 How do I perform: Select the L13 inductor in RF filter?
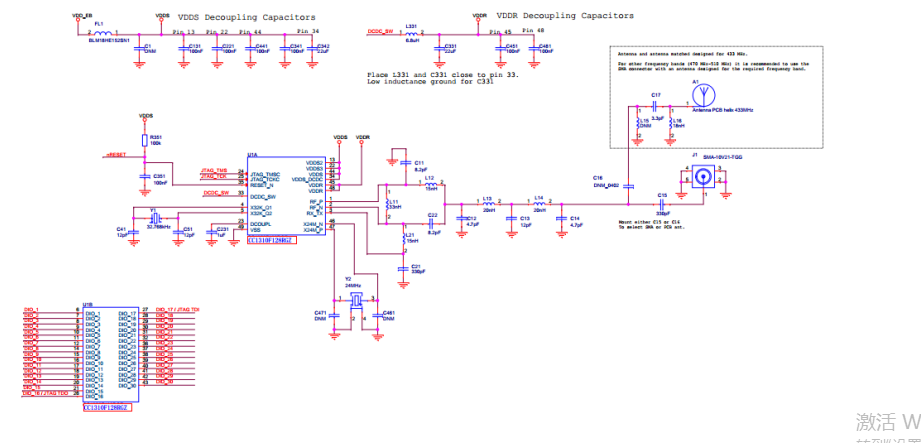488,206
